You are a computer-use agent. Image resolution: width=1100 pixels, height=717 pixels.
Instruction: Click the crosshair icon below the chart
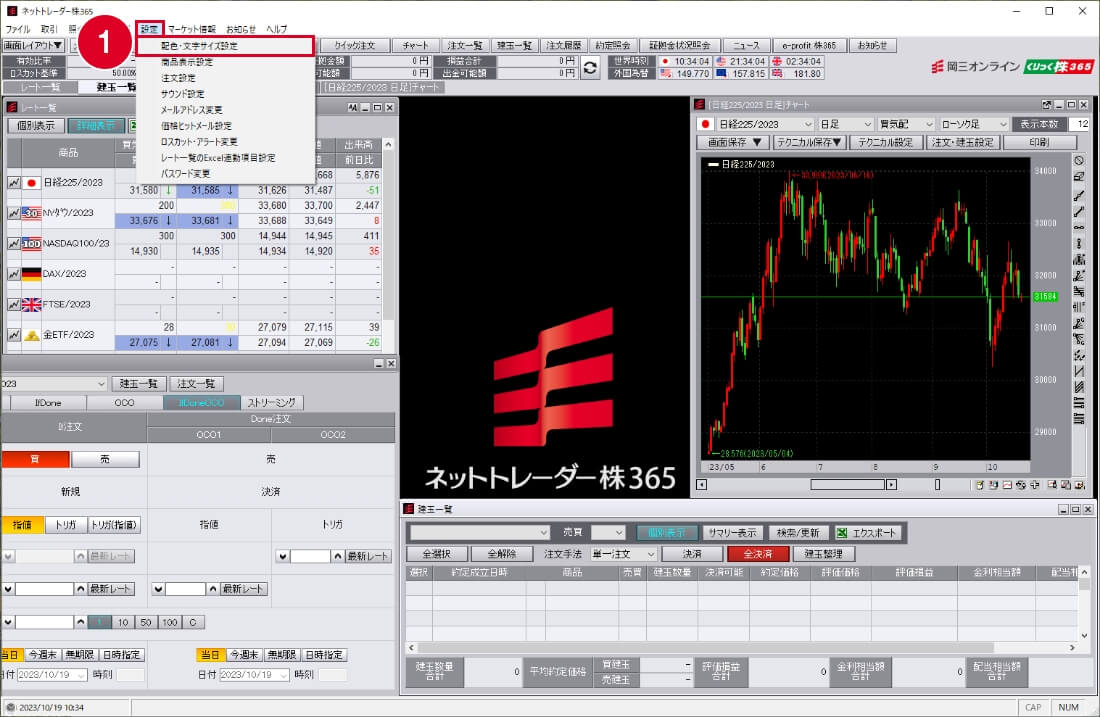tap(1035, 485)
